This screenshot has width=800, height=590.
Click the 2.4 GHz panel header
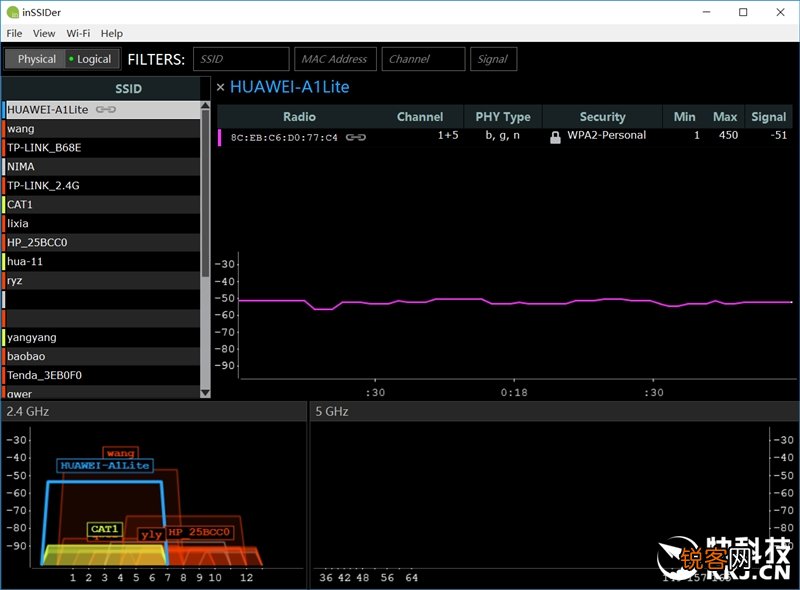tap(154, 411)
